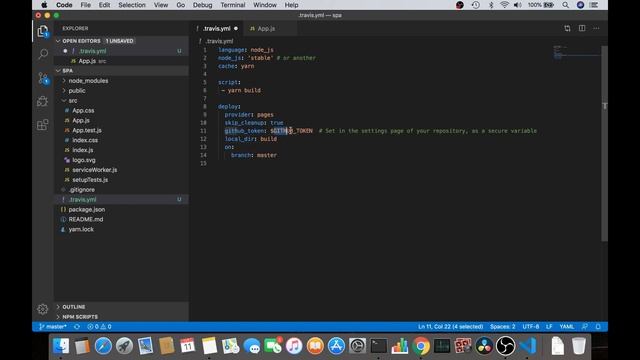Open the Terminal menu

click(x=233, y=5)
